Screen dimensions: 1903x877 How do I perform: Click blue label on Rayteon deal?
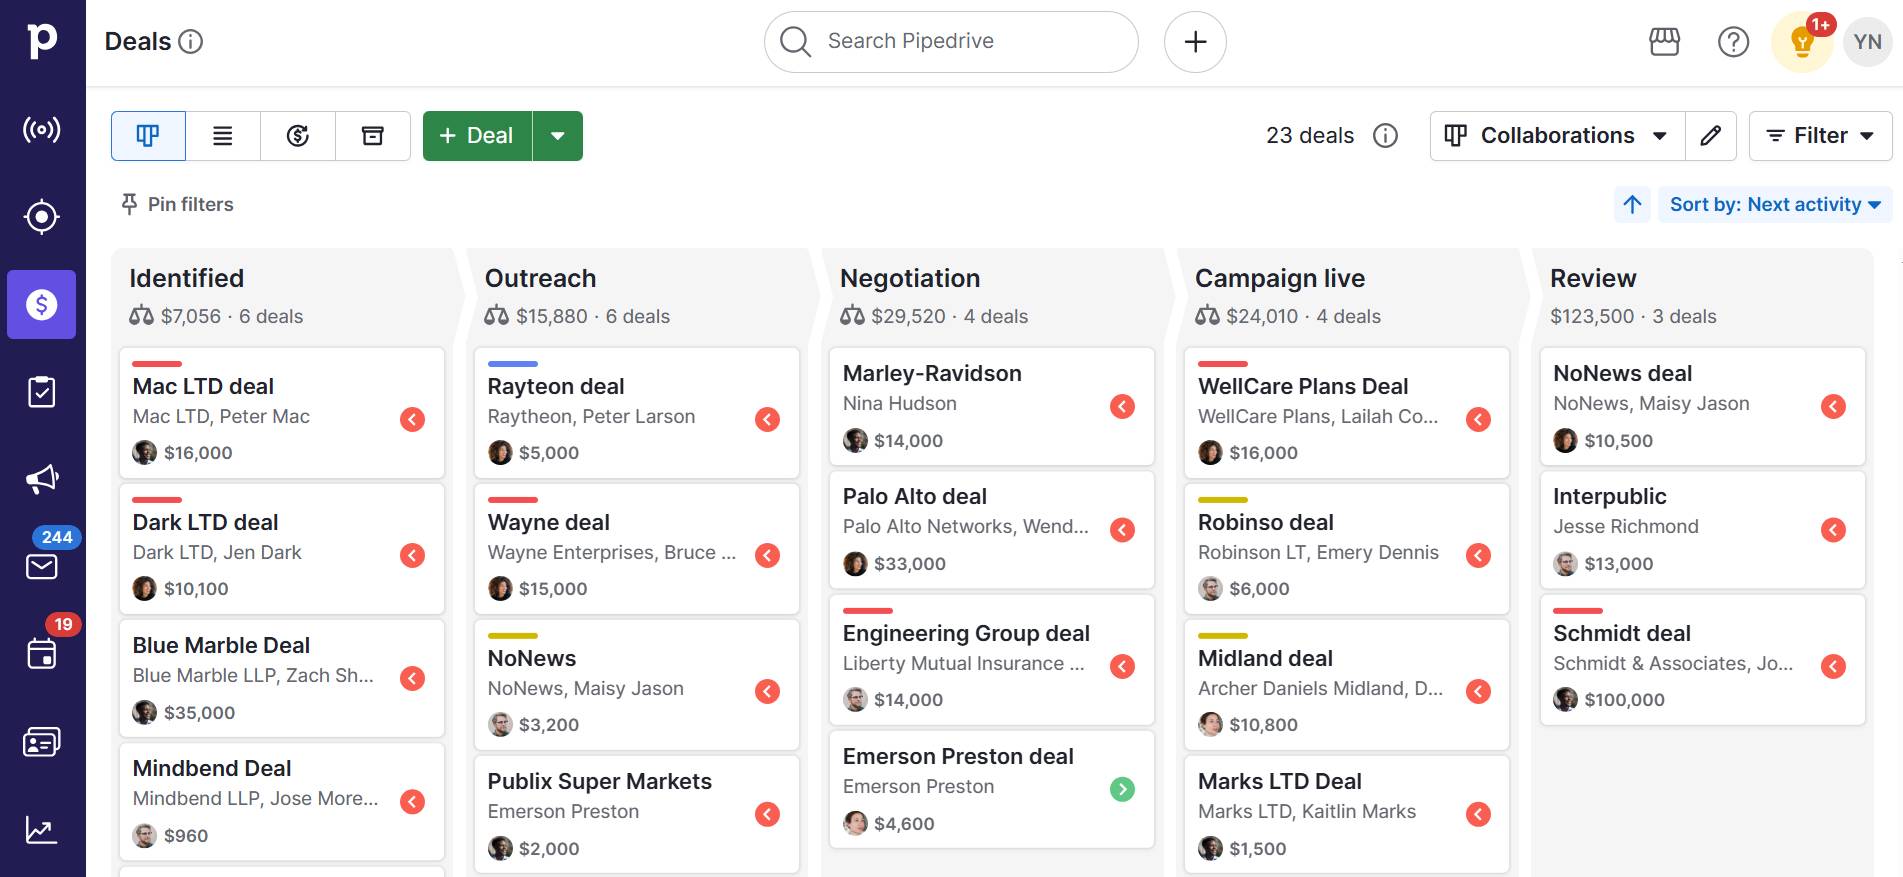point(513,363)
